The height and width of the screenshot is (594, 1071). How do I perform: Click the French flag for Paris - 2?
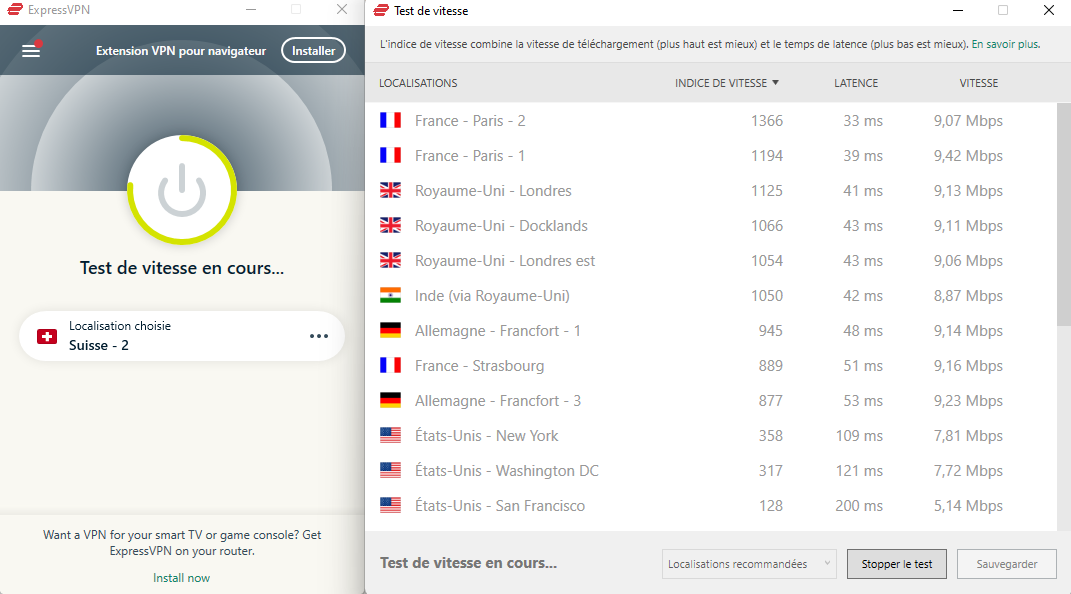391,120
